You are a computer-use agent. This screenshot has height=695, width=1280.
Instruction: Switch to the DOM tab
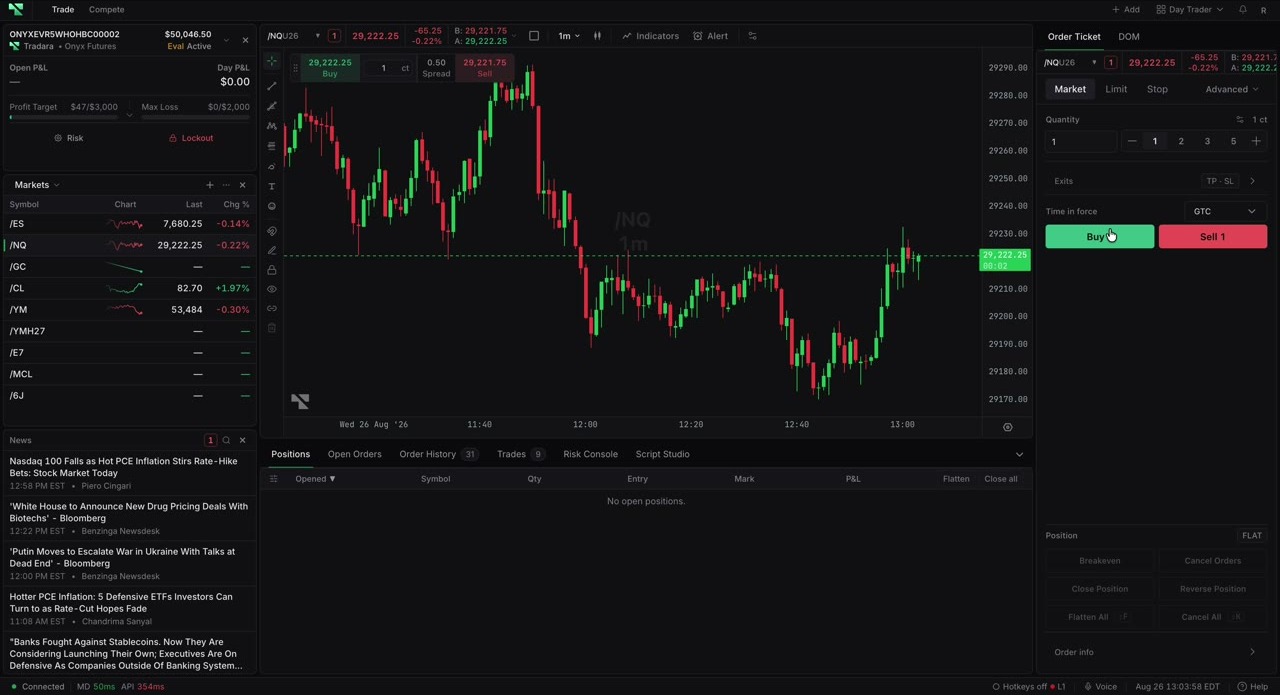pos(1128,37)
